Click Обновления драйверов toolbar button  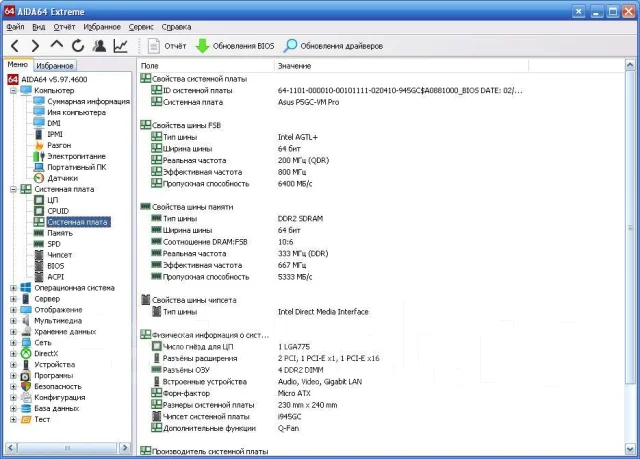point(333,46)
